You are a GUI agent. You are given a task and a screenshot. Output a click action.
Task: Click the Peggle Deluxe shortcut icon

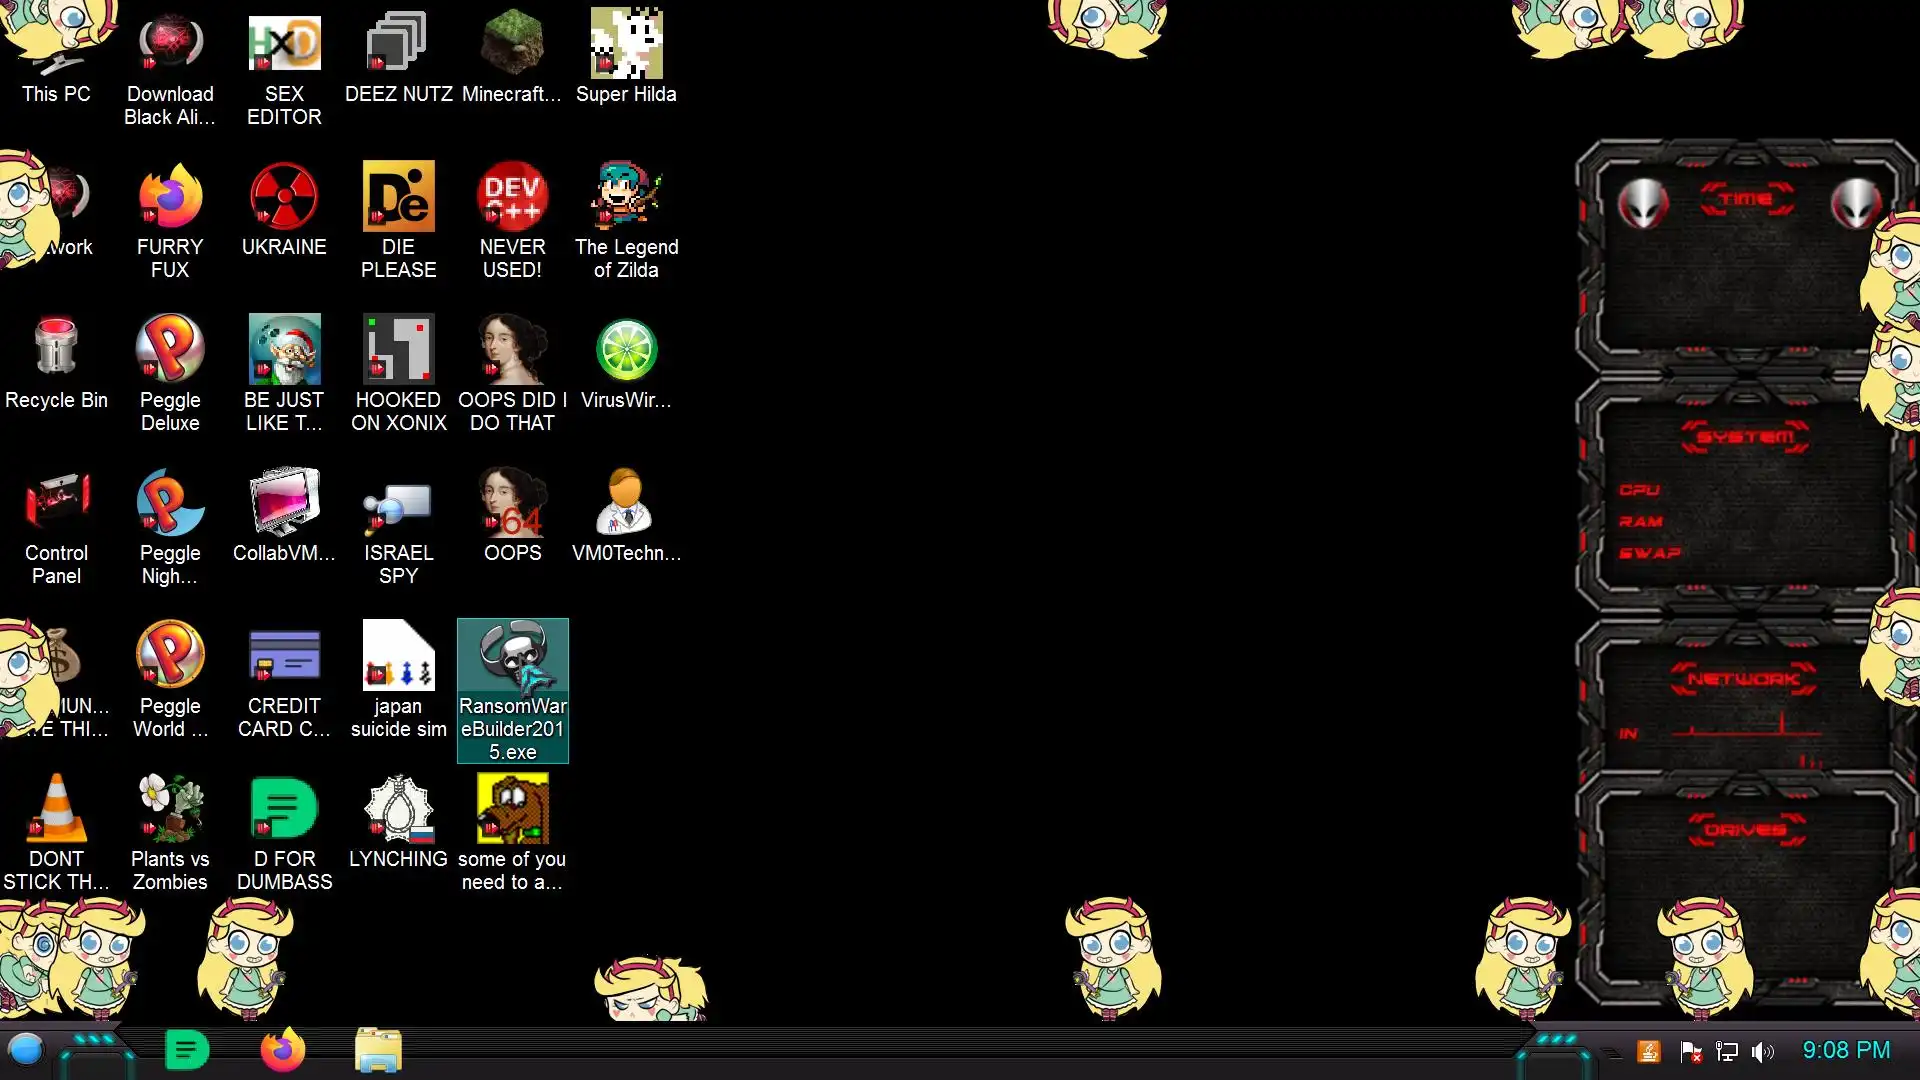pyautogui.click(x=170, y=350)
